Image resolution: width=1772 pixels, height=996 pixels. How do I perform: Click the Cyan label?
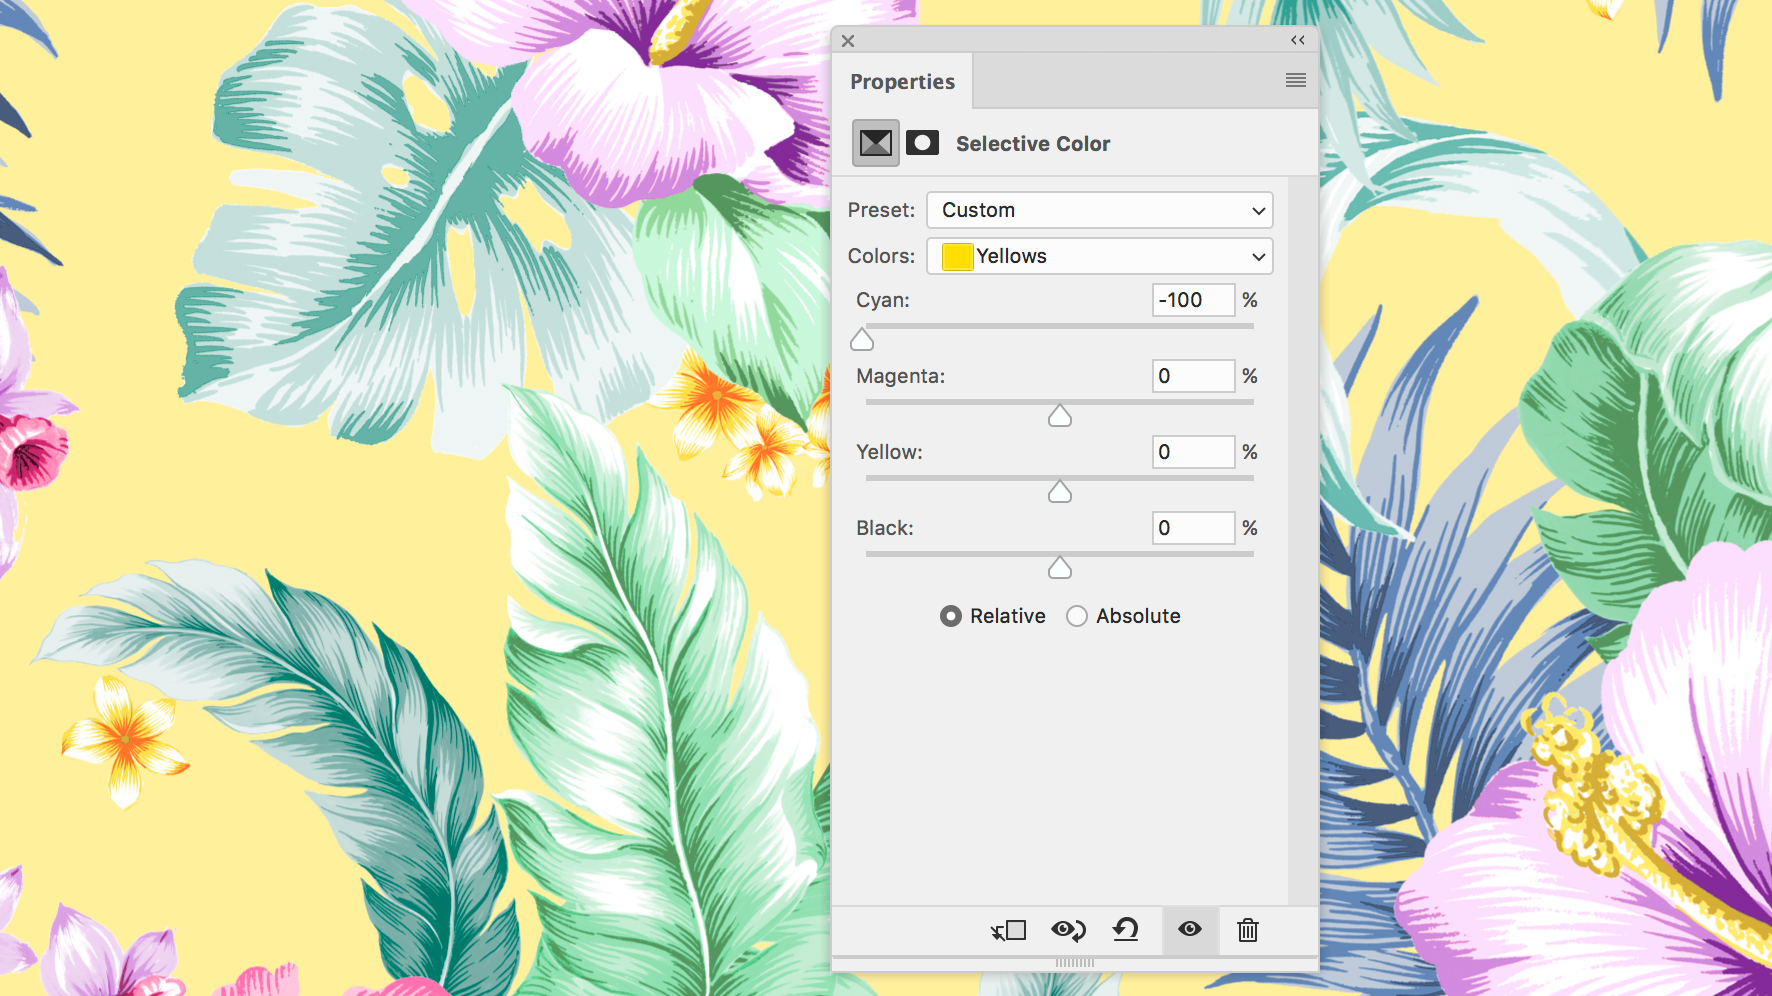coord(883,300)
